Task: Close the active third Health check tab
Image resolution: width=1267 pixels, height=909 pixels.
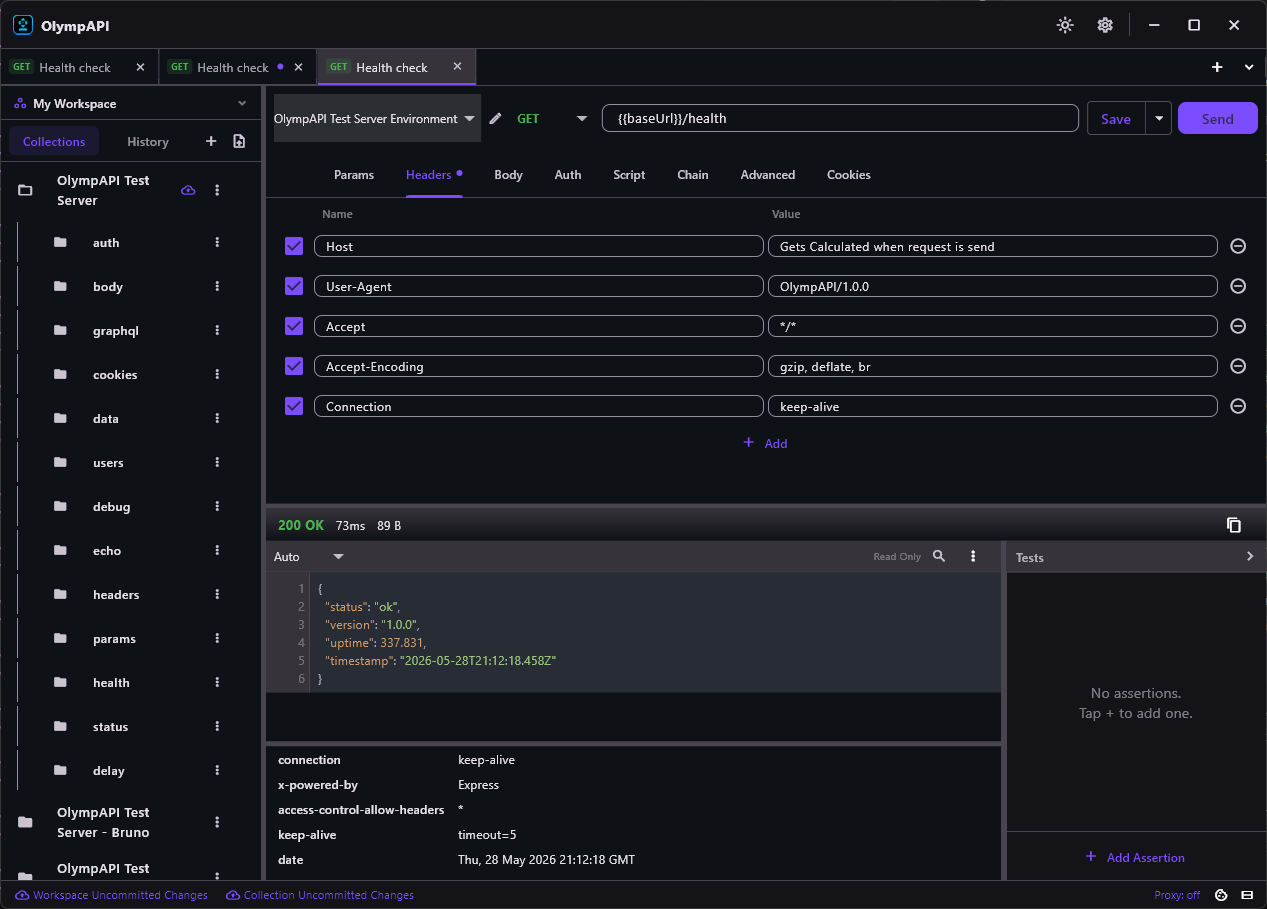Action: pyautogui.click(x=457, y=67)
